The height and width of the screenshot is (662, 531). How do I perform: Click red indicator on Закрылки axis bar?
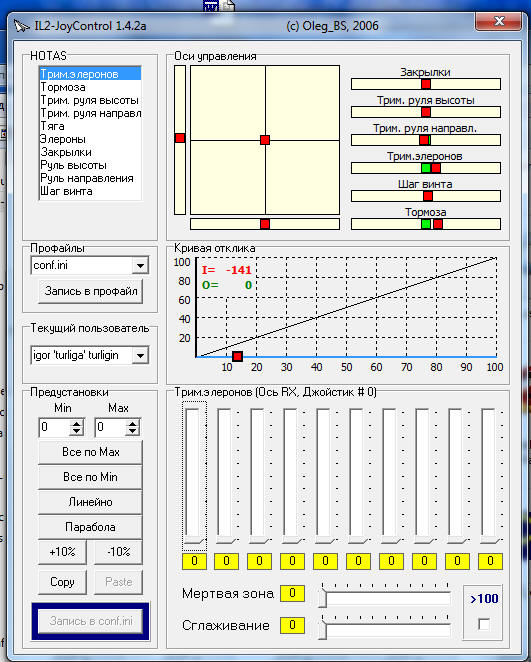tap(426, 84)
